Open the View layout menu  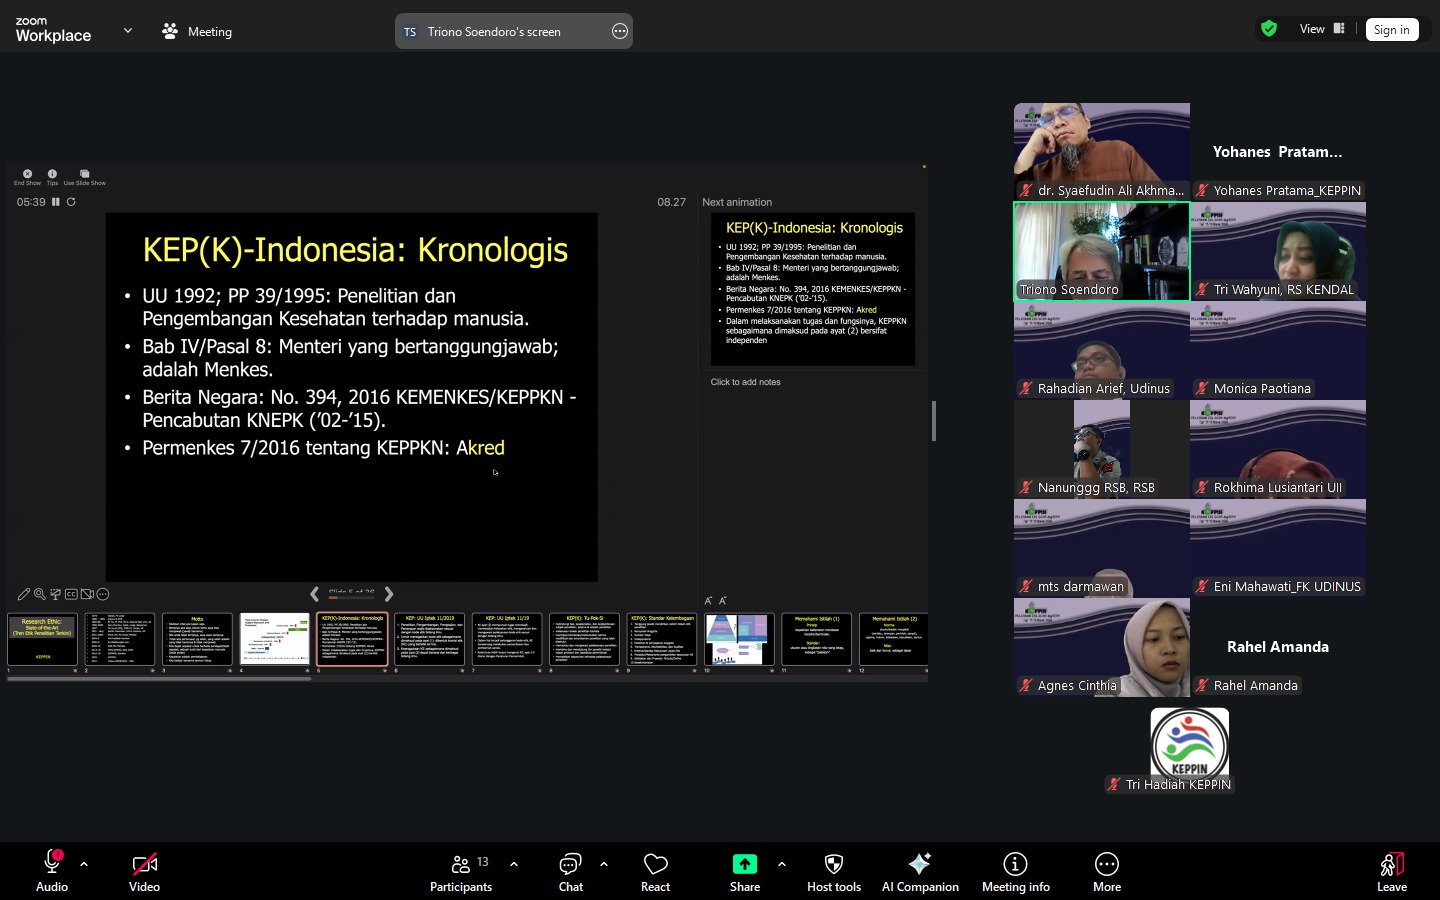[1321, 29]
